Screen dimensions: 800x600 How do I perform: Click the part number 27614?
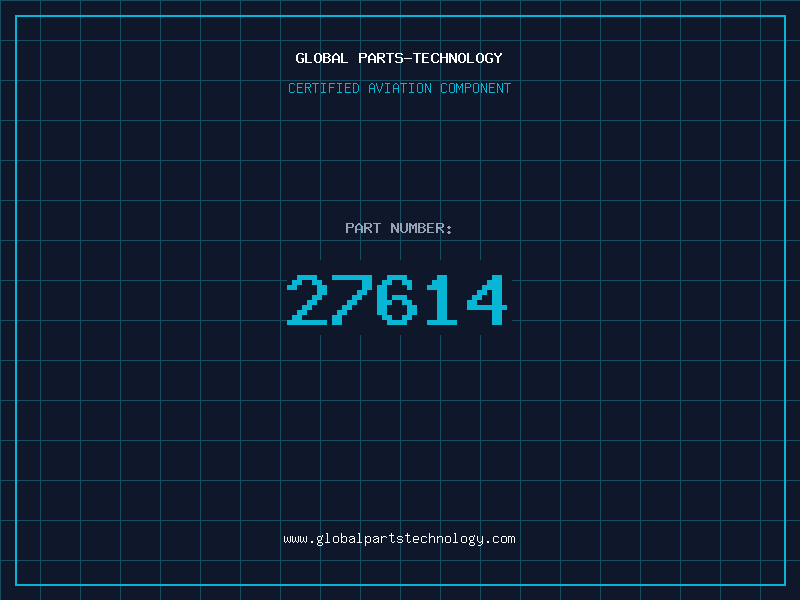click(397, 300)
